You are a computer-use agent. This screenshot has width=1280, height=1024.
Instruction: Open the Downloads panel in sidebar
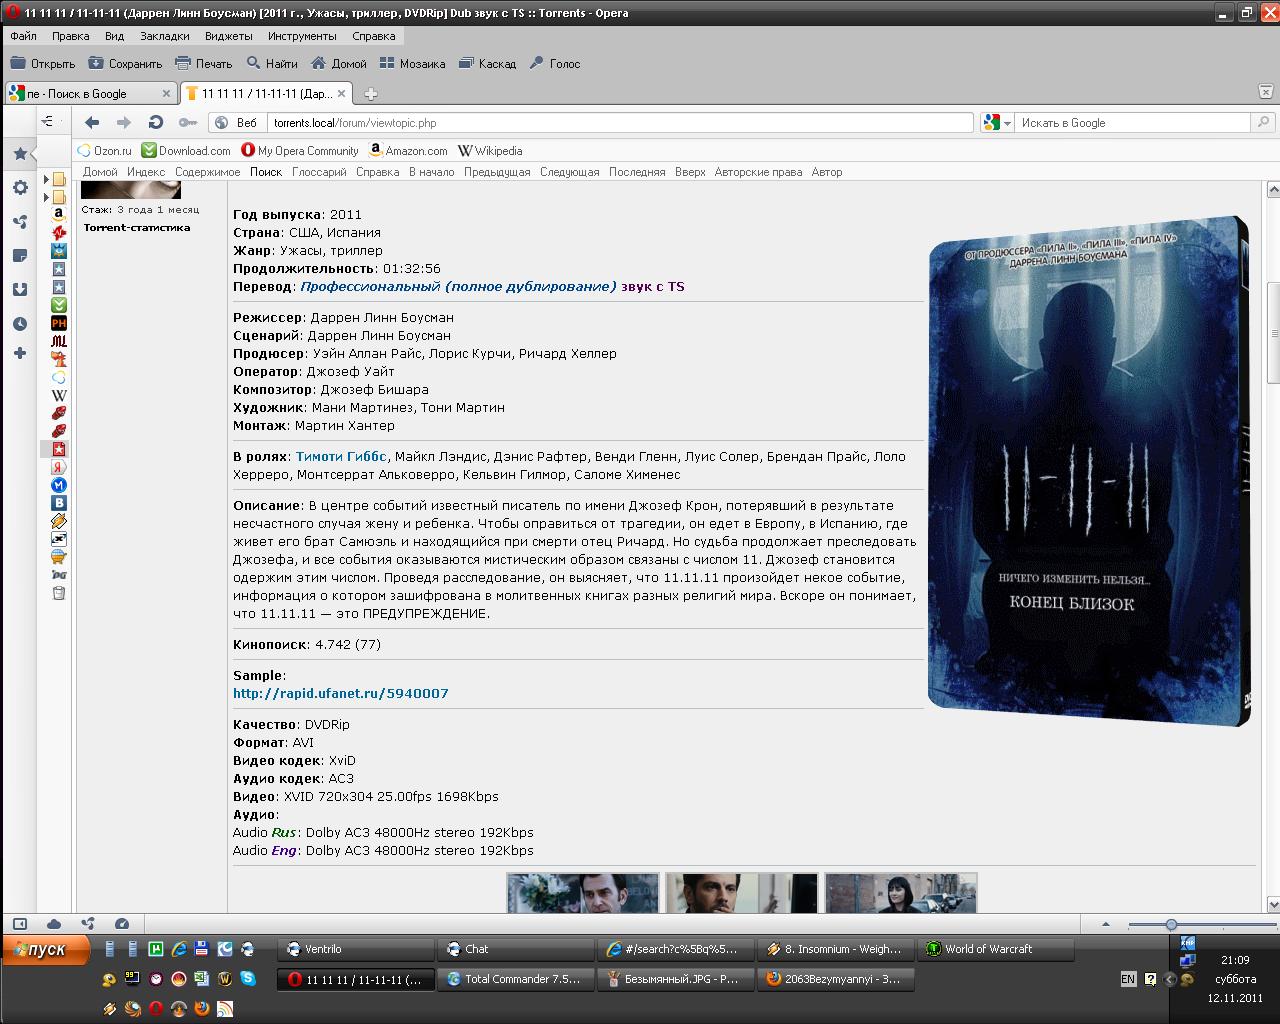point(19,290)
